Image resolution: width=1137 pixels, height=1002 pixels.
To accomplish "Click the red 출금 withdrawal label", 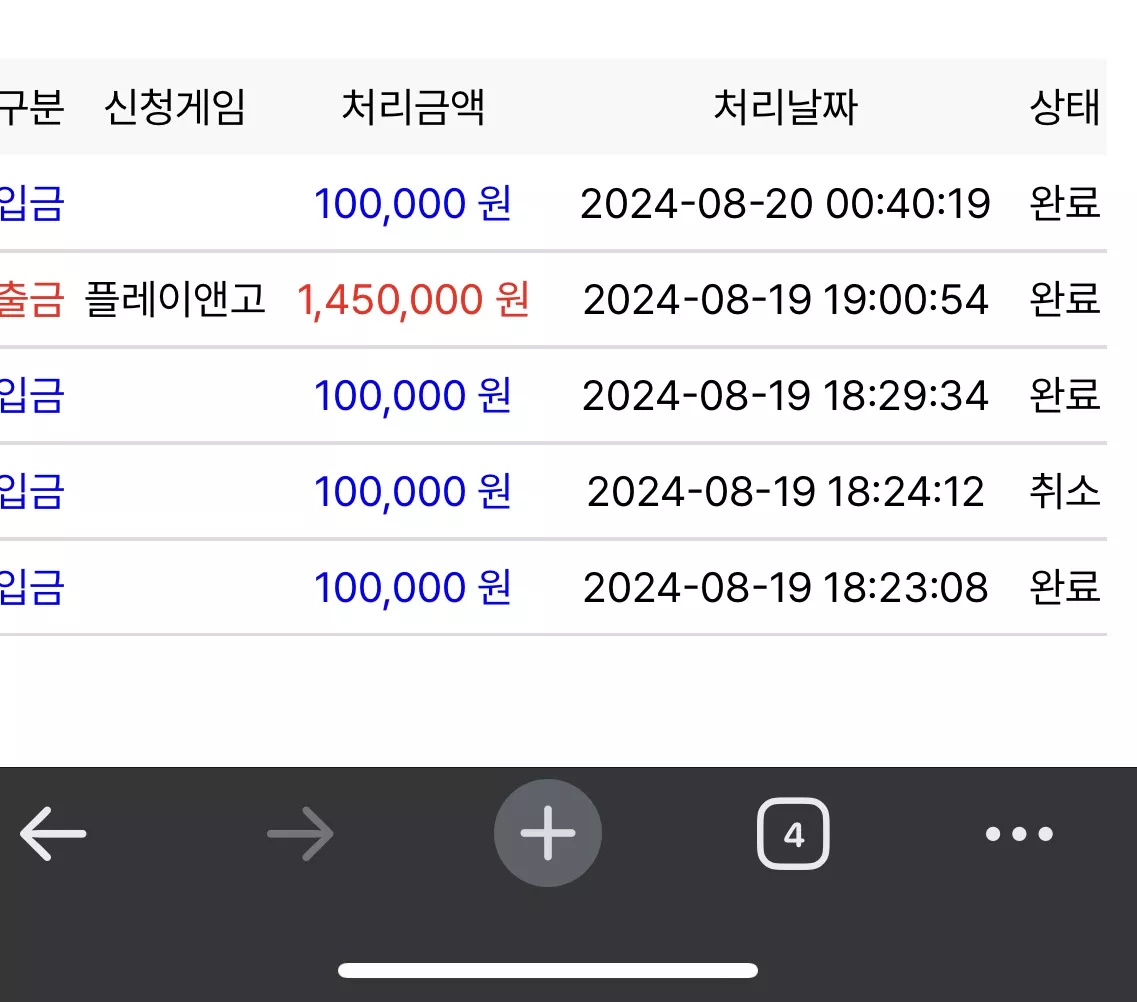I will [x=32, y=299].
